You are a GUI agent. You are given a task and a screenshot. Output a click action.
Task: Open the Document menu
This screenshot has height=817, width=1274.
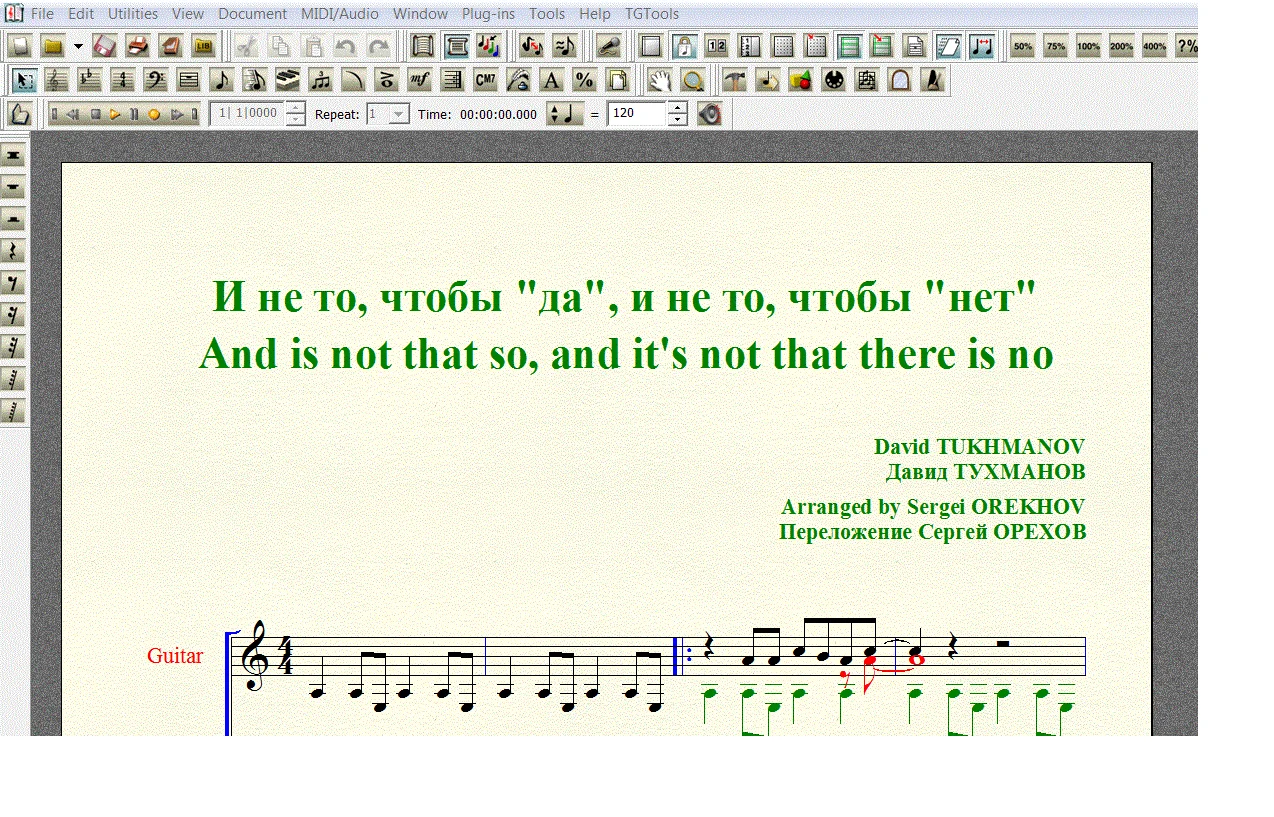point(252,14)
